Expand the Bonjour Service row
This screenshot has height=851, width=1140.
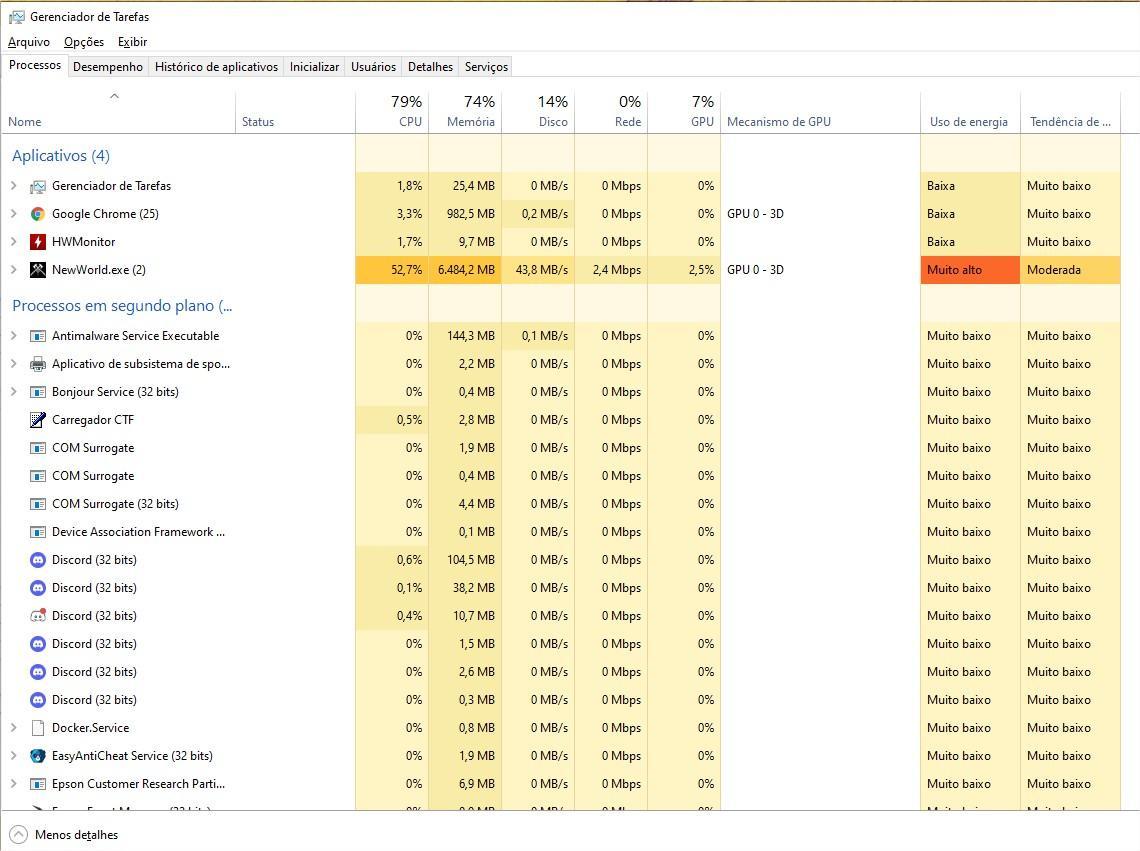pos(13,392)
